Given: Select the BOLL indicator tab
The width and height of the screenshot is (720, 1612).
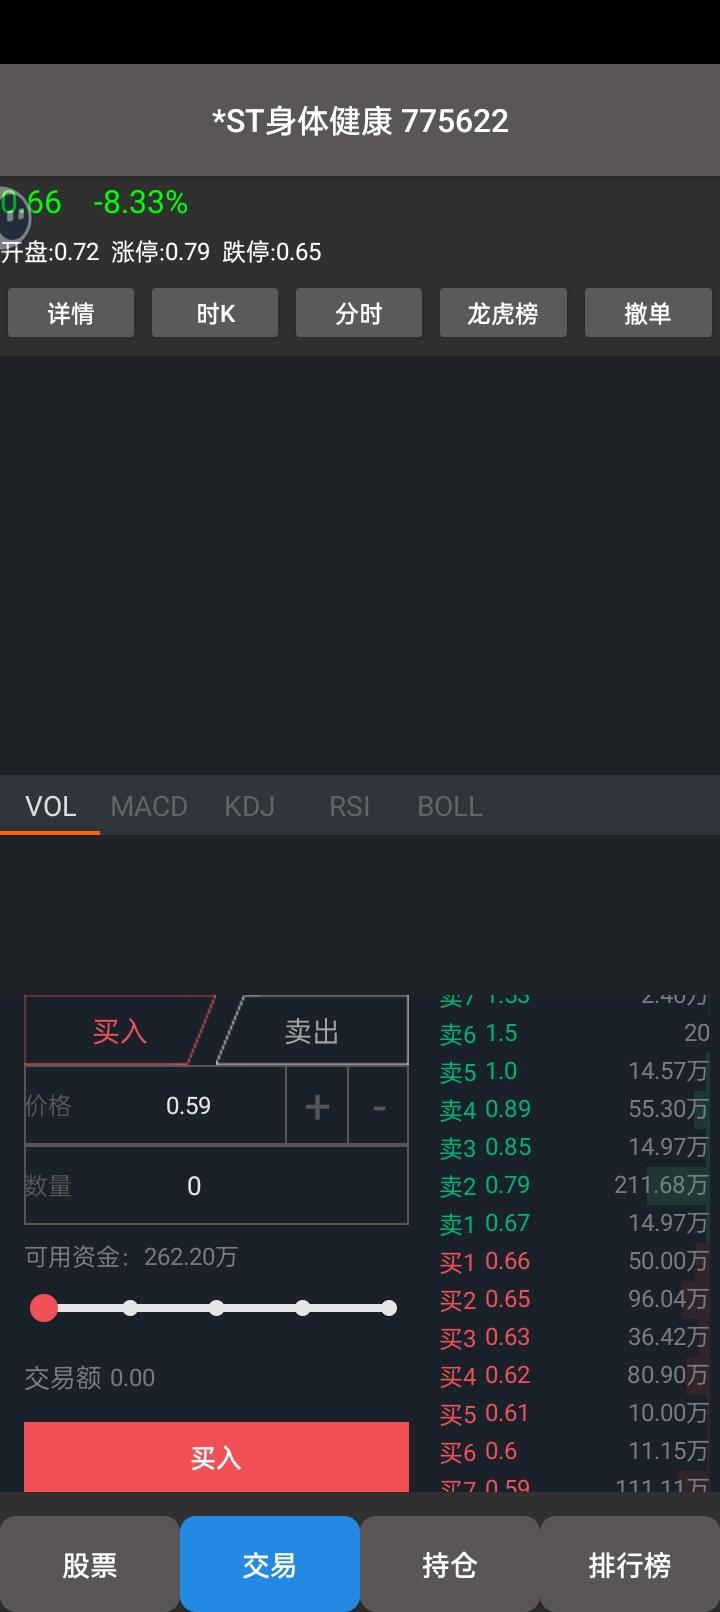Looking at the screenshot, I should [x=449, y=806].
